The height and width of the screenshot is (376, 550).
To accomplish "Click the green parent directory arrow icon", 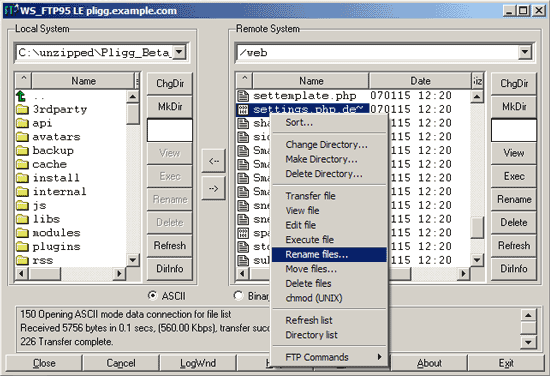I will tap(21, 96).
